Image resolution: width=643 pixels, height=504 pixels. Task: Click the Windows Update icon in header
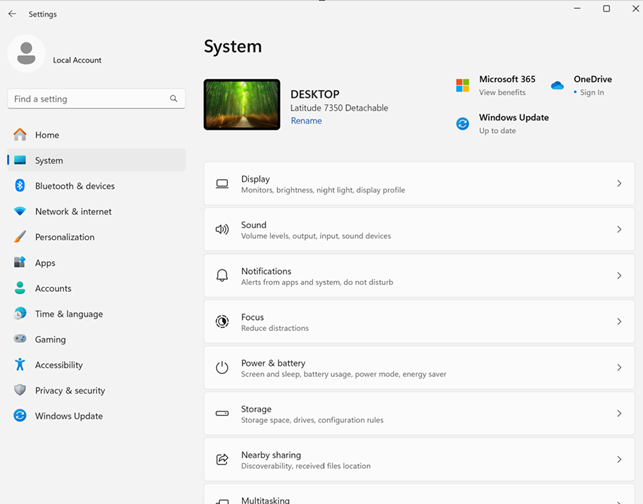(x=463, y=123)
